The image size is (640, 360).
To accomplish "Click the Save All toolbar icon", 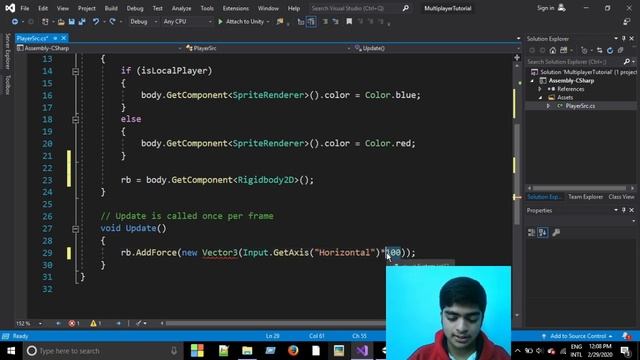I will coord(82,22).
